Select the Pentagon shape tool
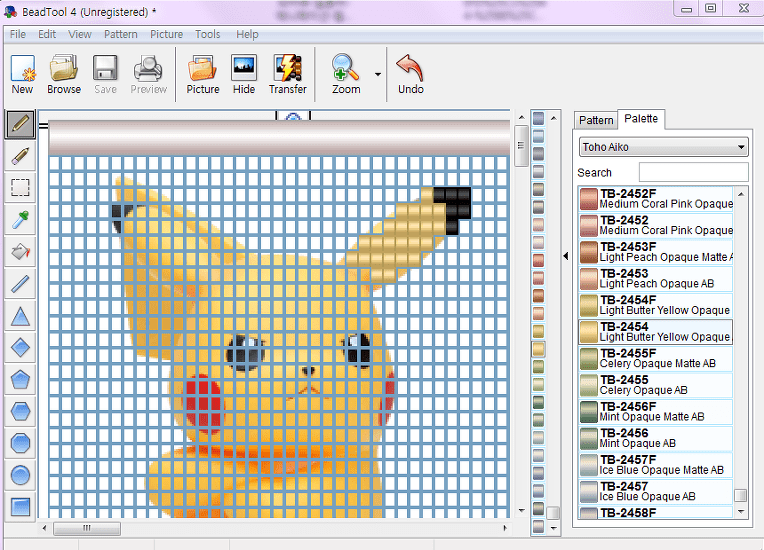 pos(20,379)
